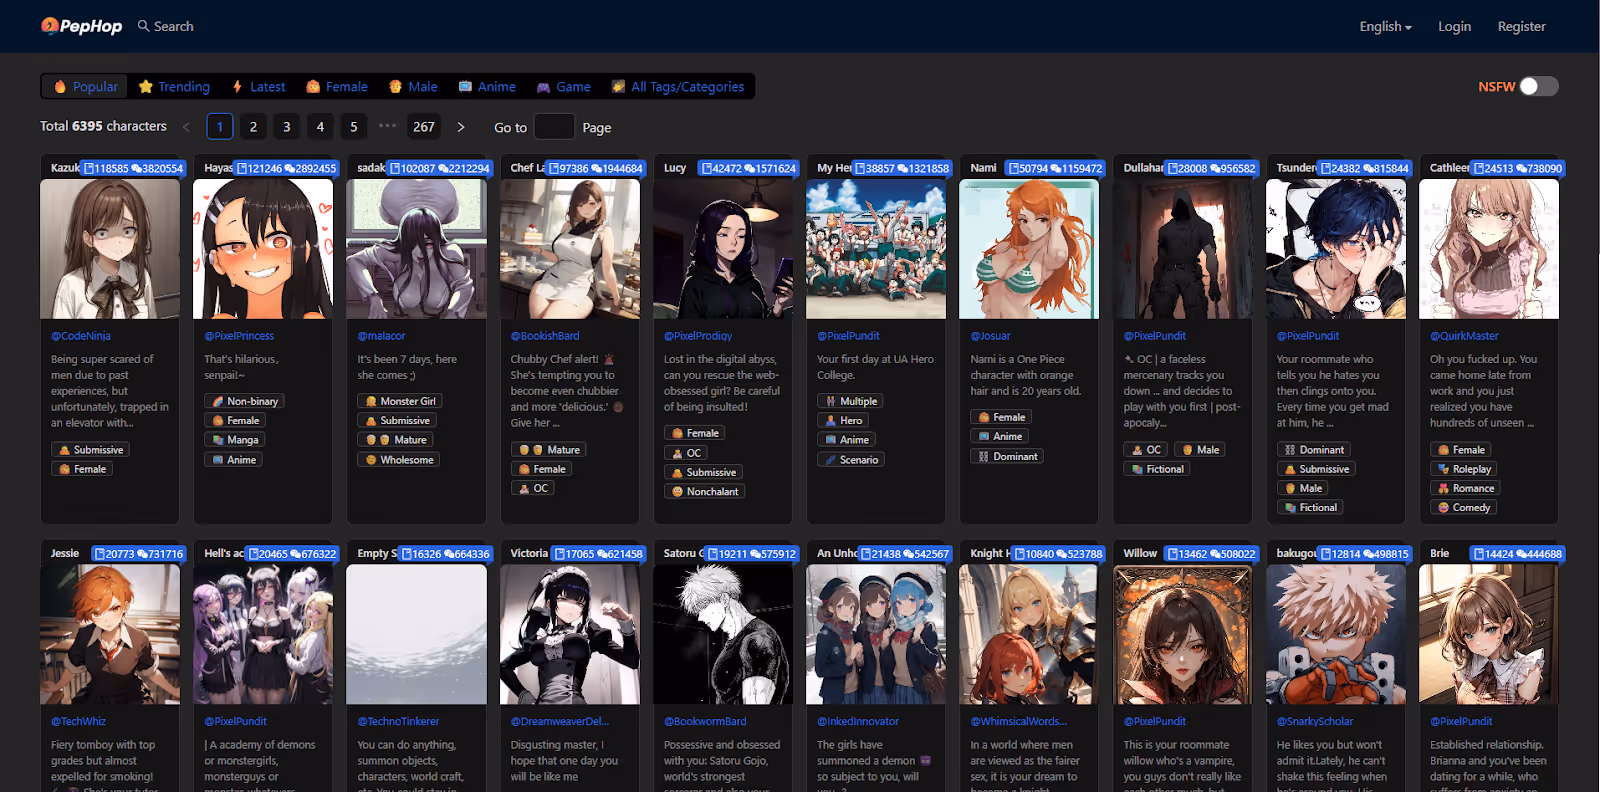Select page 5 in pagination
The width and height of the screenshot is (1600, 792).
pos(354,127)
